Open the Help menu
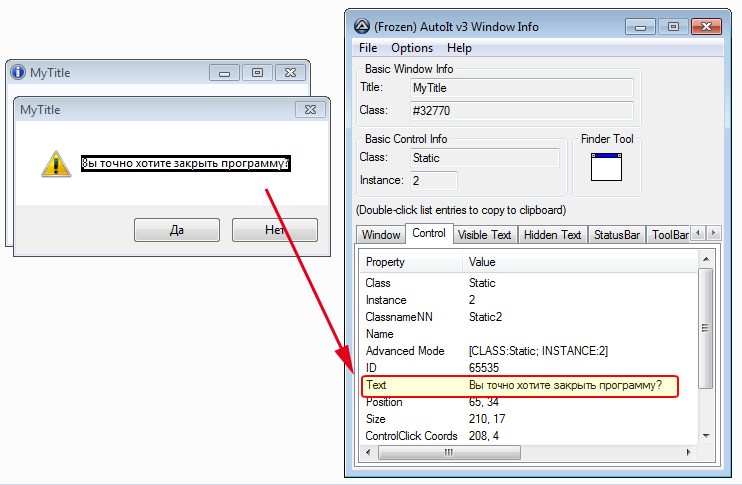 (x=459, y=48)
